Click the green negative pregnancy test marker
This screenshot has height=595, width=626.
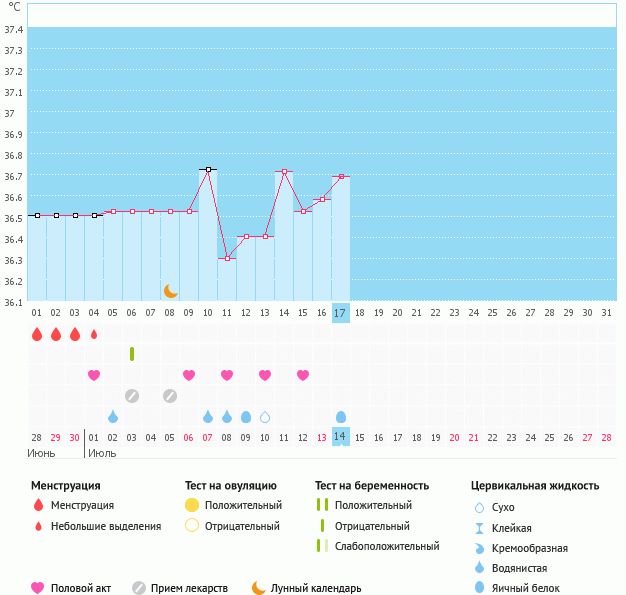pos(132,354)
